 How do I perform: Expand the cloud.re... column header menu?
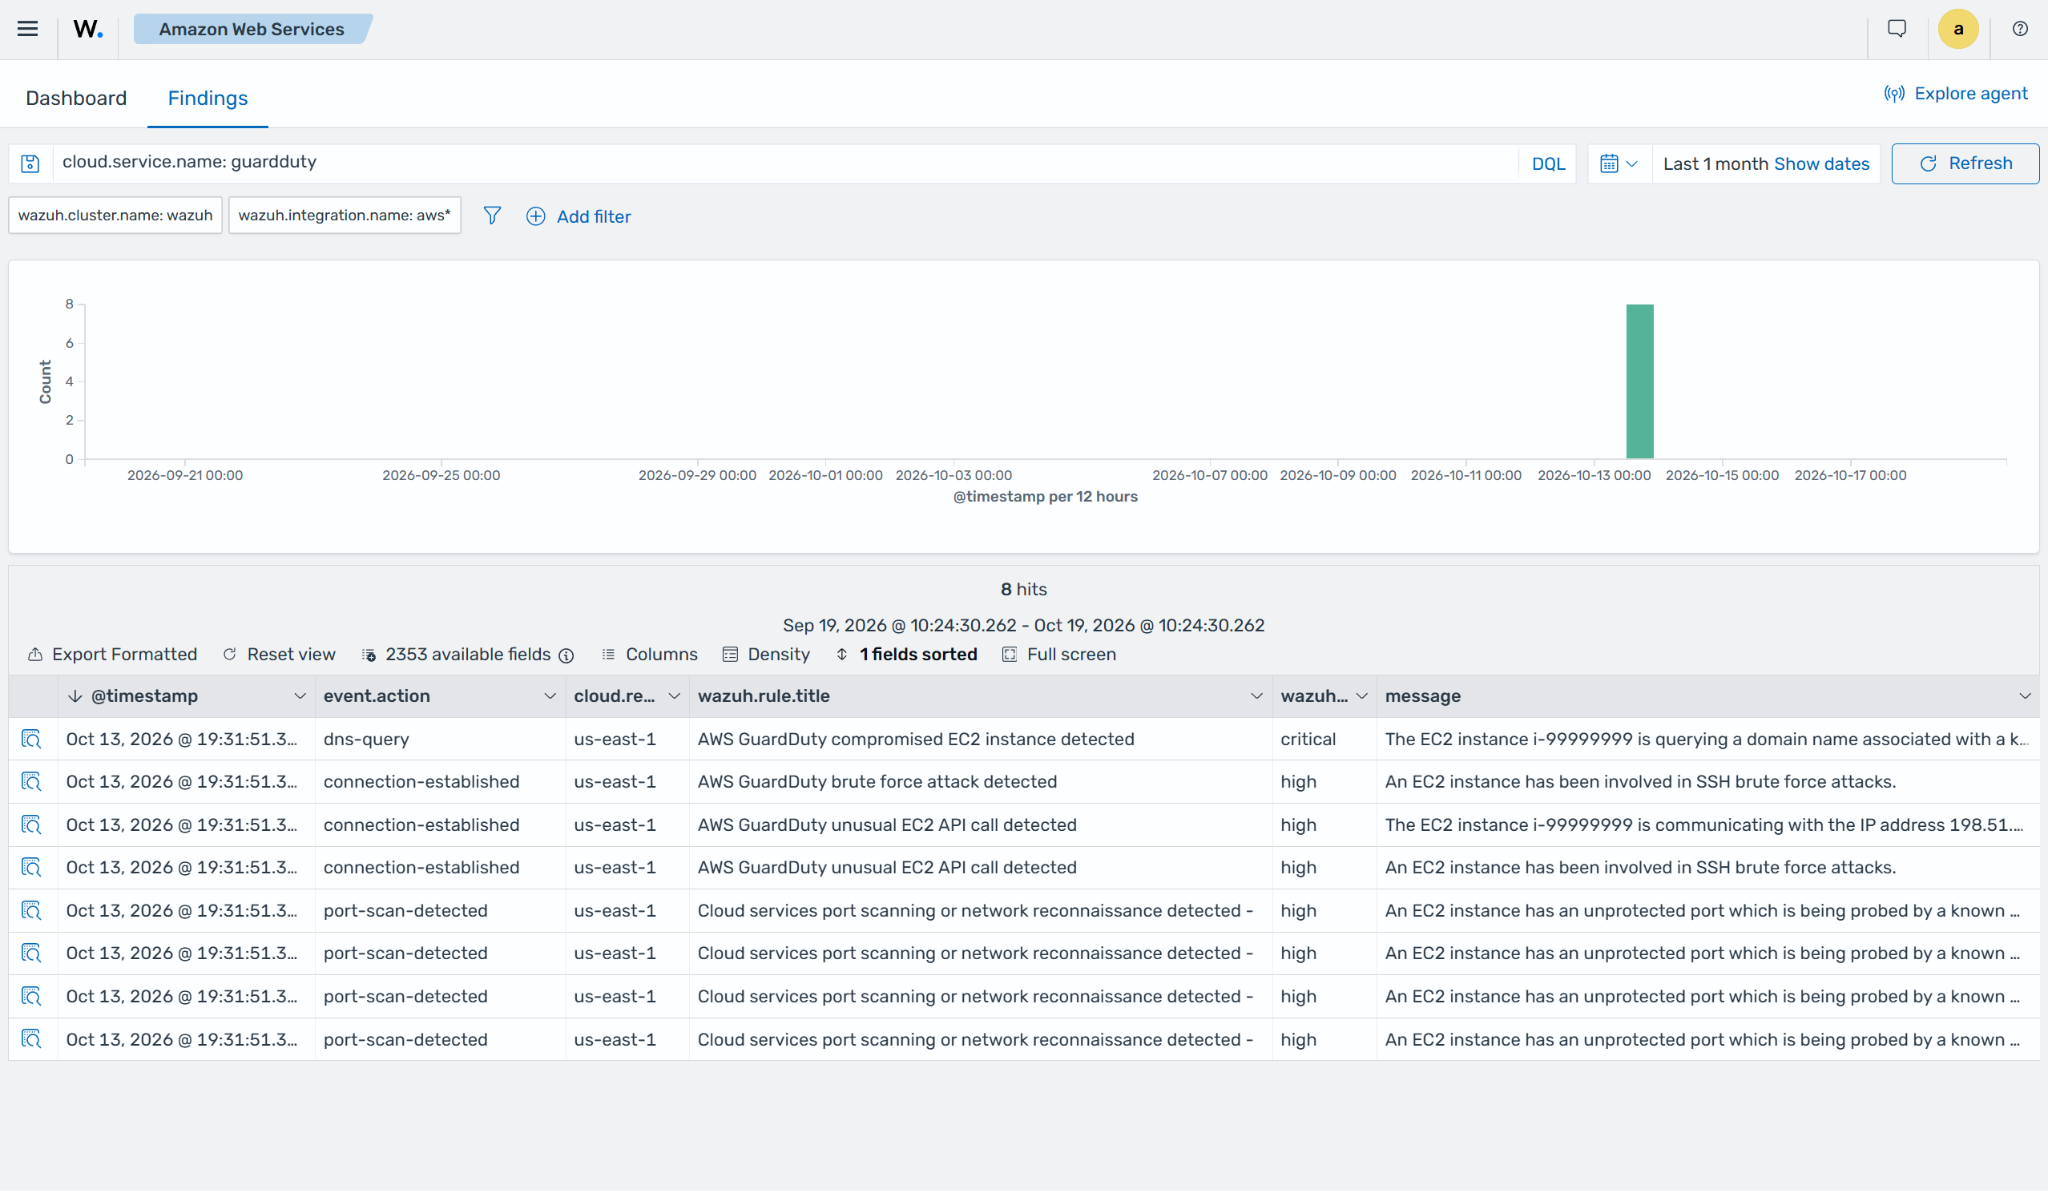[x=674, y=696]
